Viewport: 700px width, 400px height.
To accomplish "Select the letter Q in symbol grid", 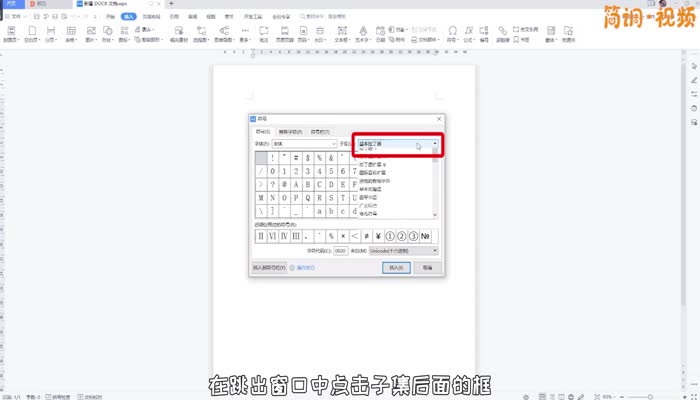I will (308, 197).
